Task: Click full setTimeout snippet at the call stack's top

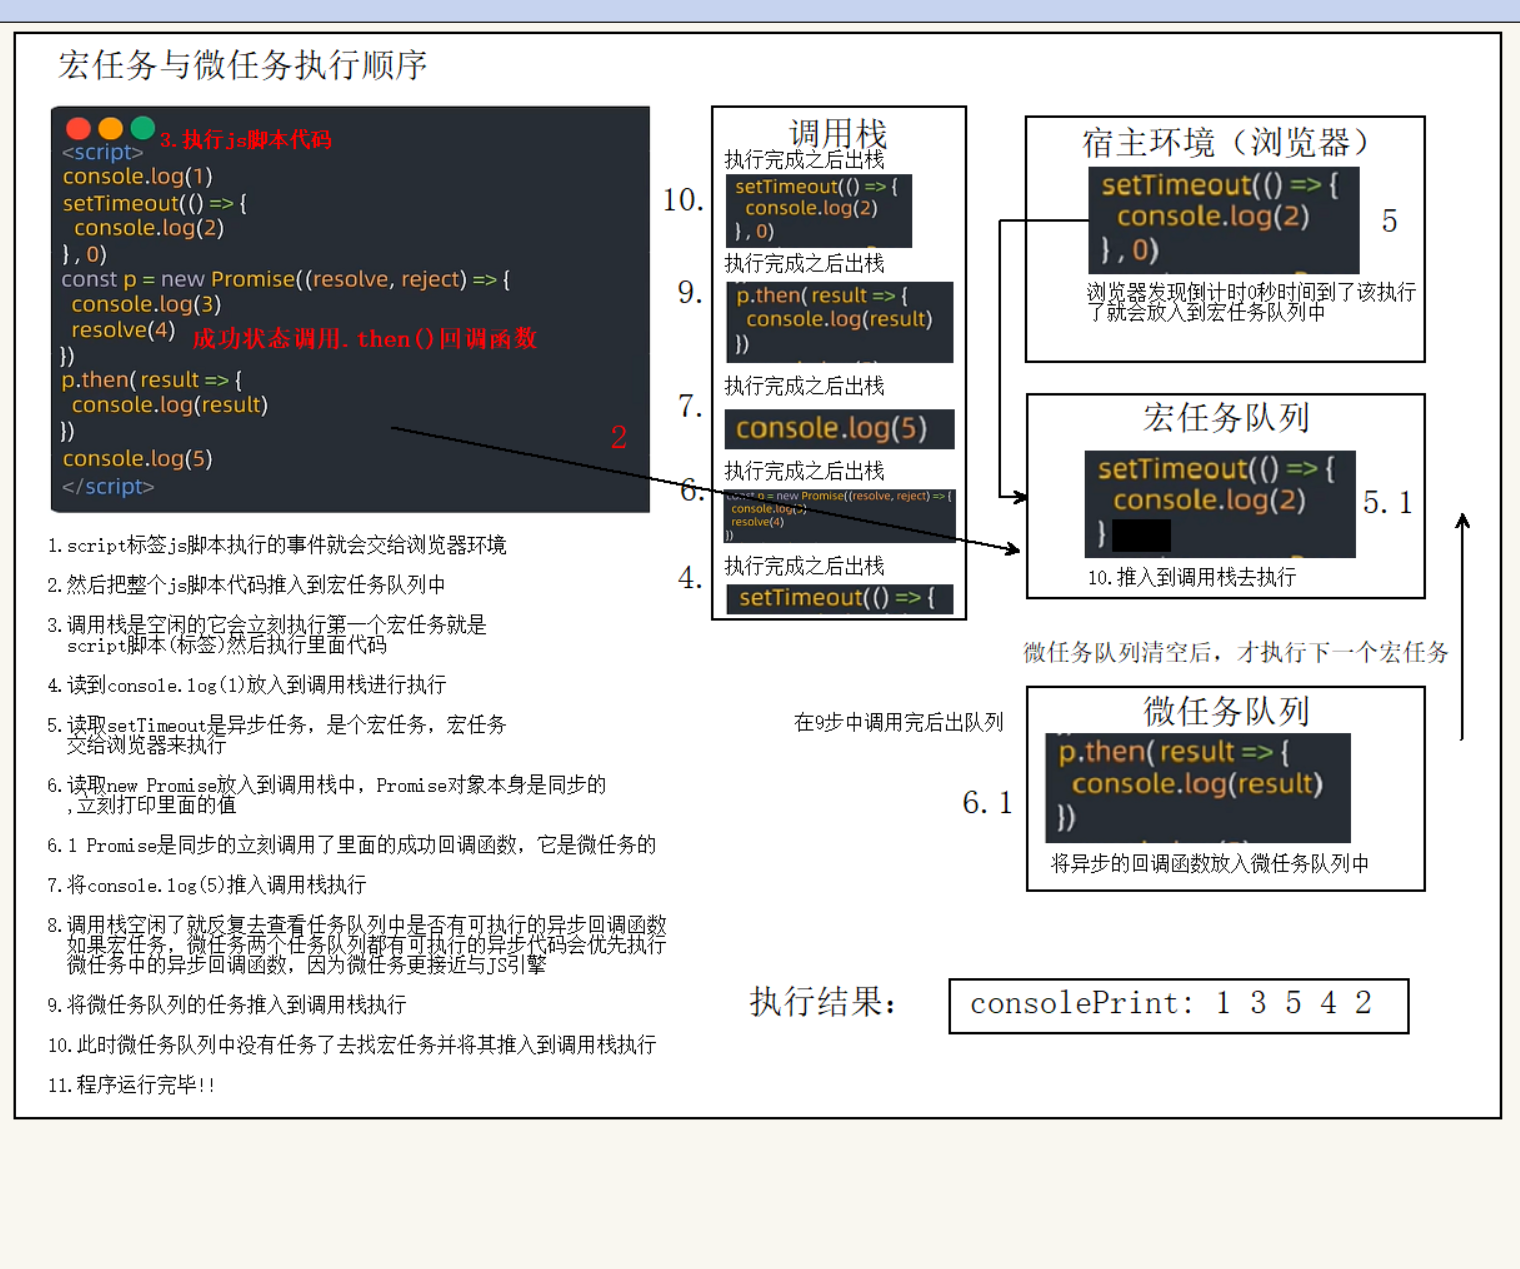Action: 819,210
